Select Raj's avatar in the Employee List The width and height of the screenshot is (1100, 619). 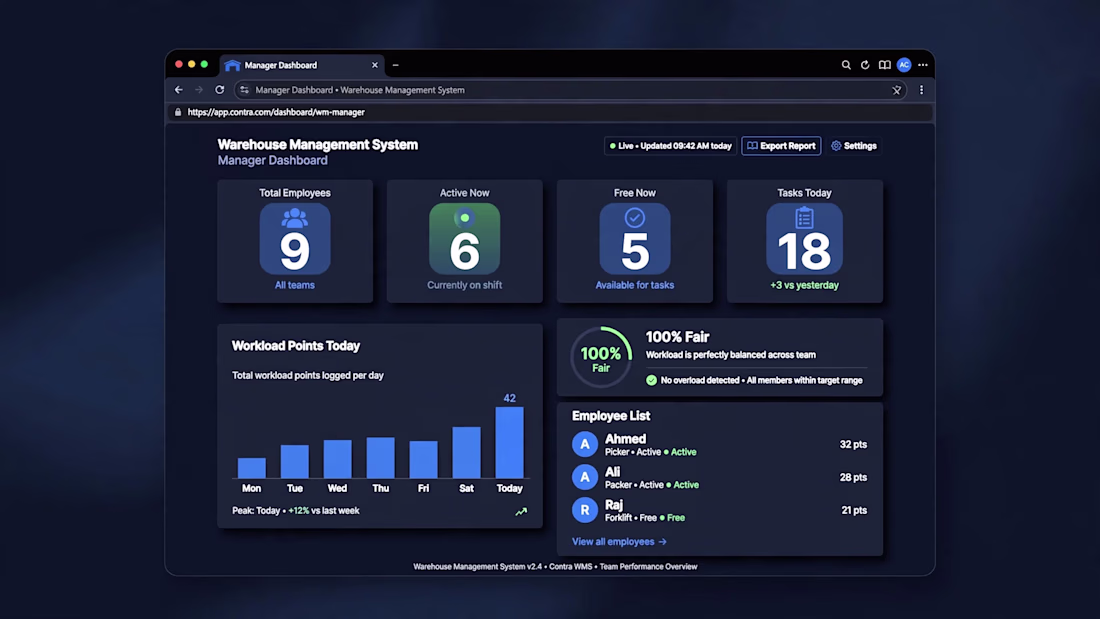click(x=584, y=510)
